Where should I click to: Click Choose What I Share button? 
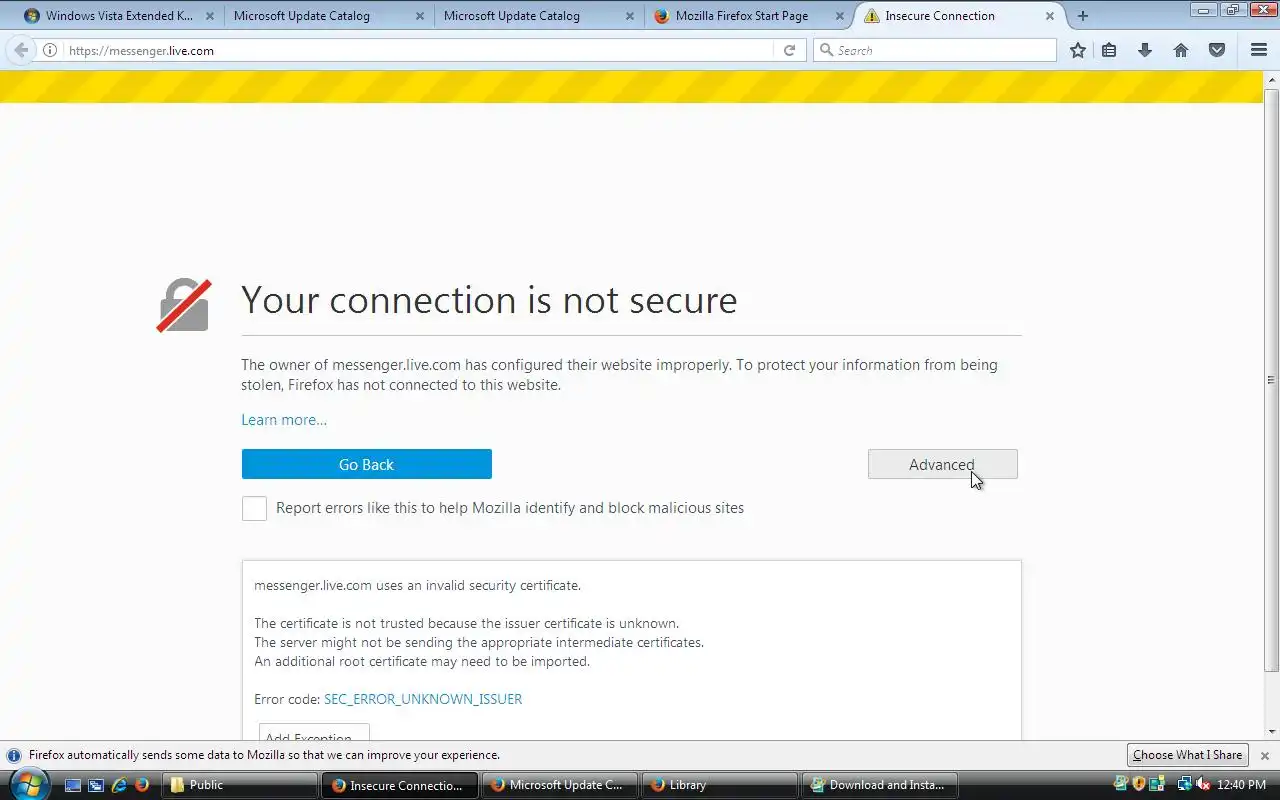pyautogui.click(x=1187, y=755)
